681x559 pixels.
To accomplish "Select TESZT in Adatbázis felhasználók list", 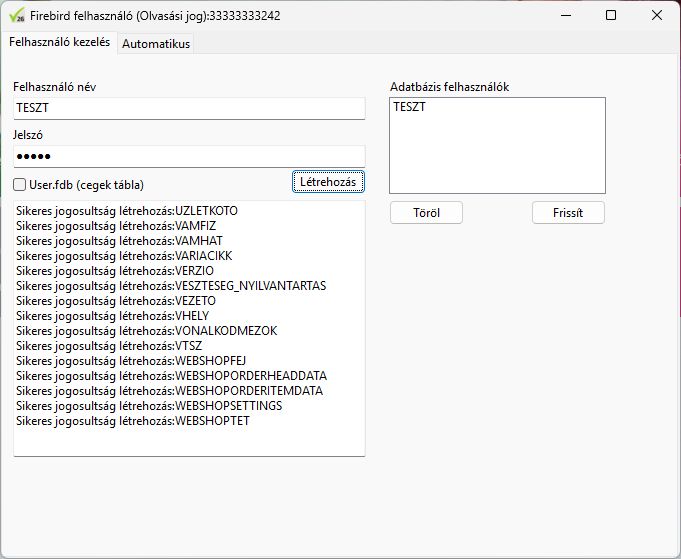I will coord(409,106).
